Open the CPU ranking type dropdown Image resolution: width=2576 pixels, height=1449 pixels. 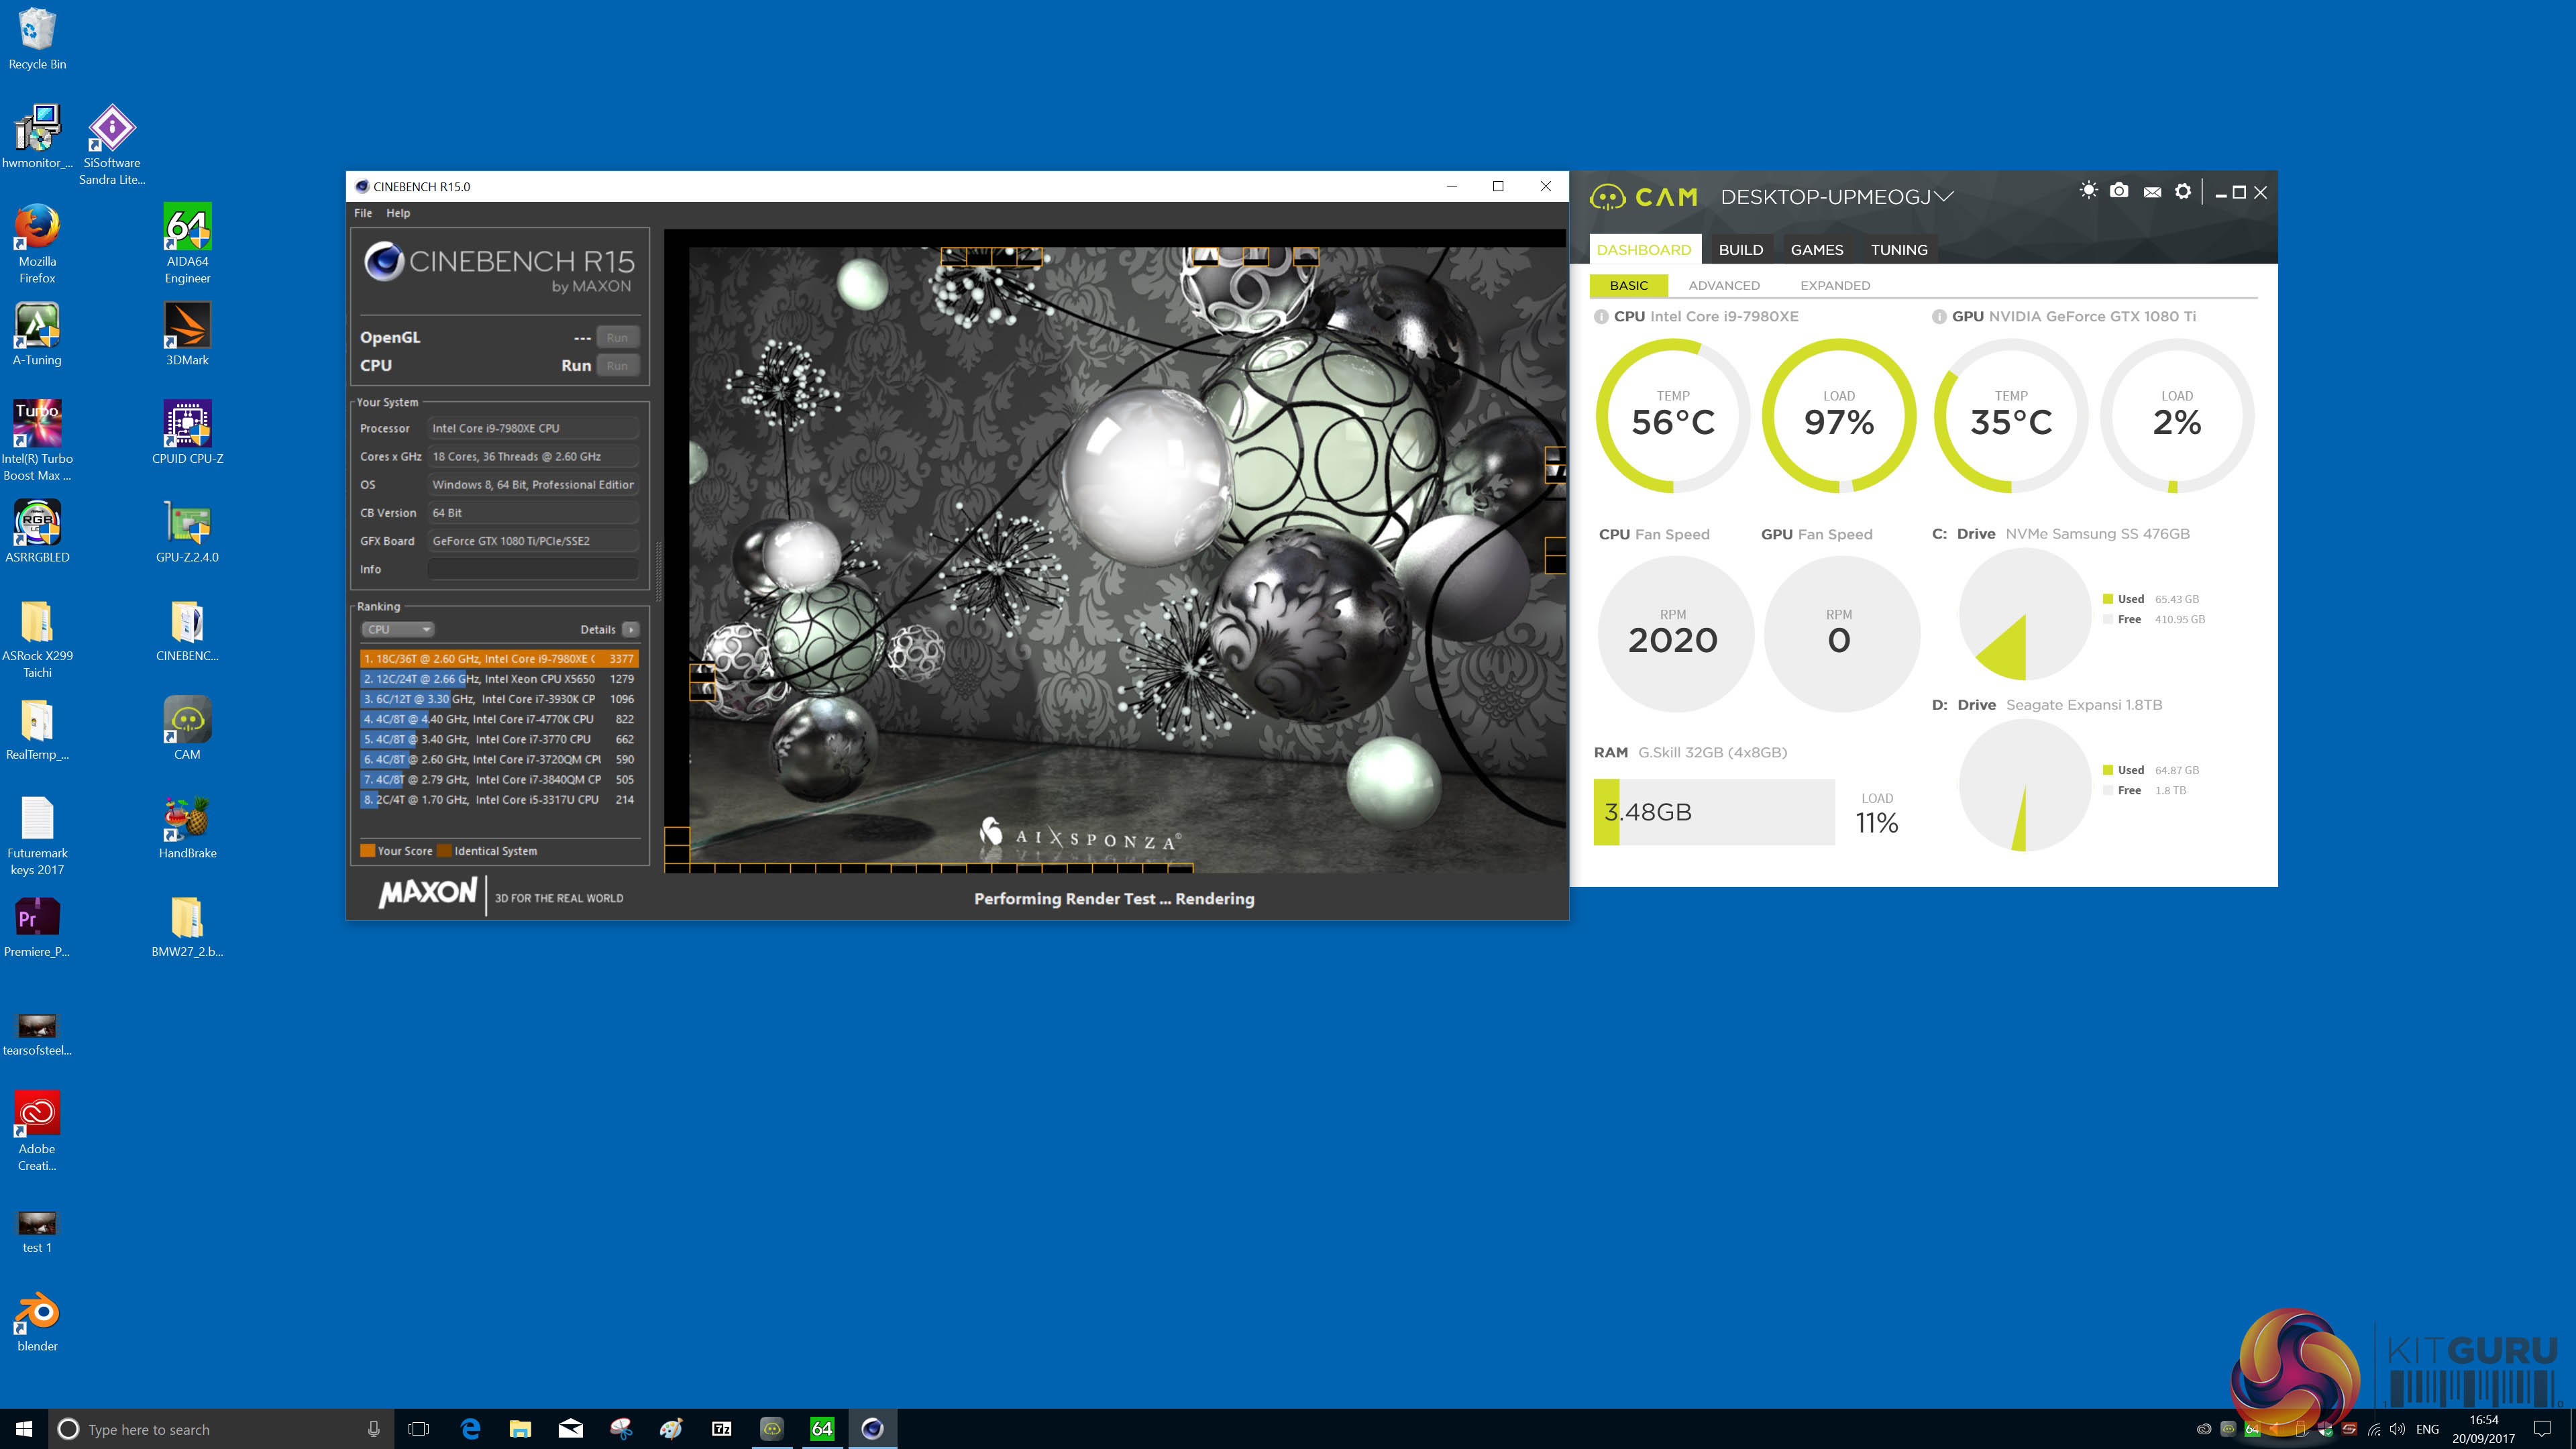398,629
